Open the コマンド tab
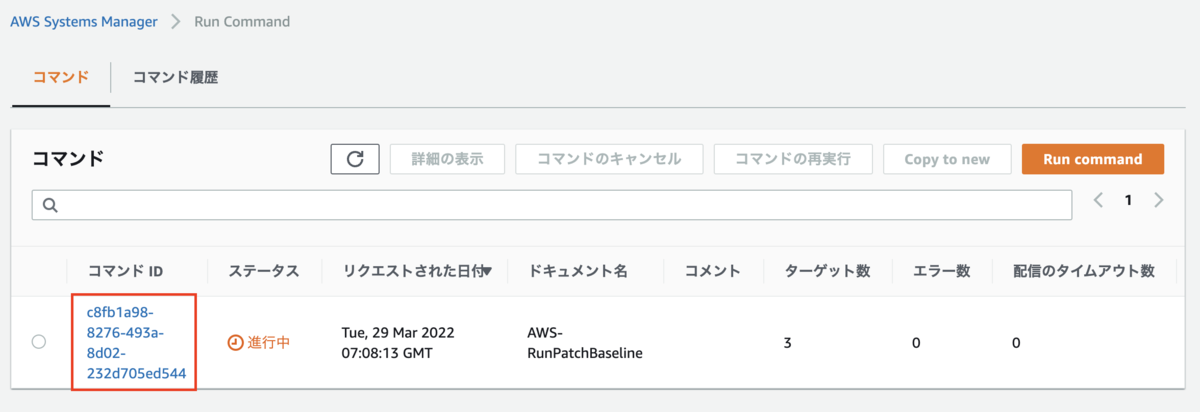Image resolution: width=1200 pixels, height=412 pixels. tap(61, 77)
